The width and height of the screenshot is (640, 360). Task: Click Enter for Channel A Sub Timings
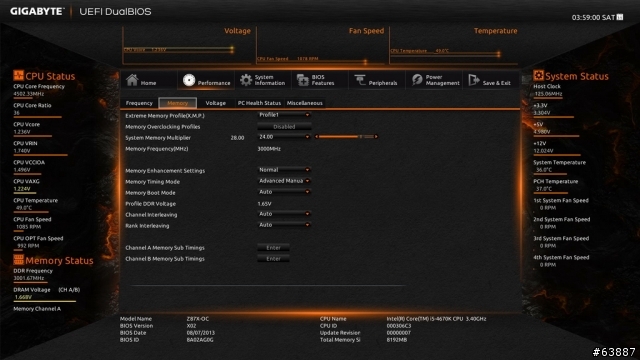273,248
